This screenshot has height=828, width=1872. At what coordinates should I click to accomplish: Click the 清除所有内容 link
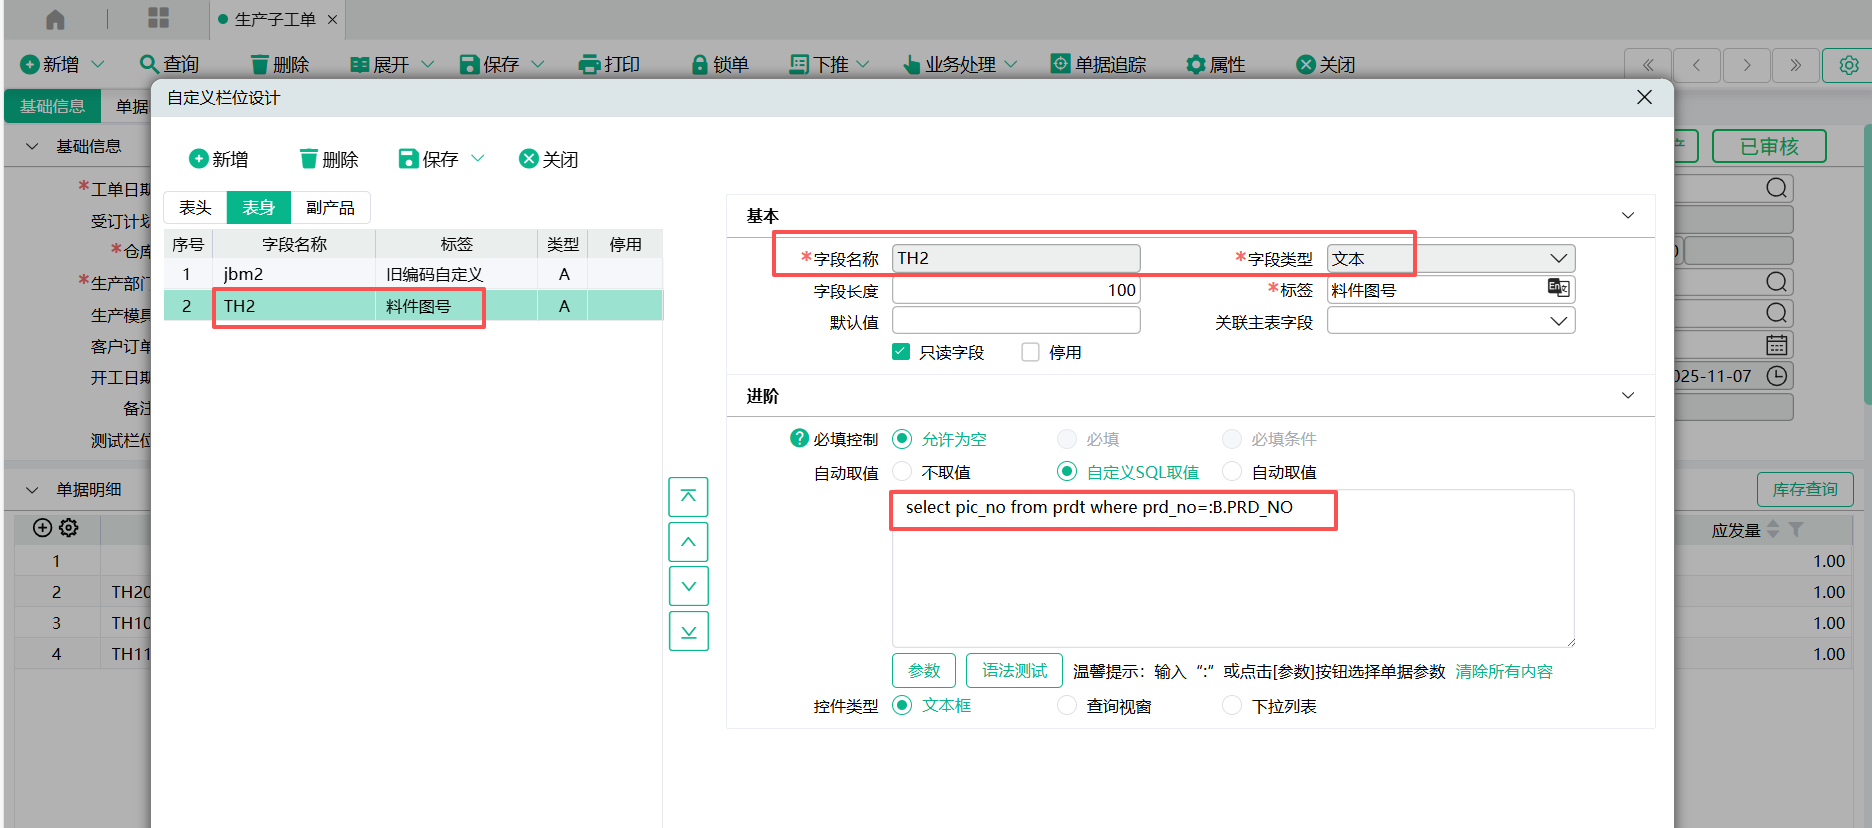(1503, 671)
